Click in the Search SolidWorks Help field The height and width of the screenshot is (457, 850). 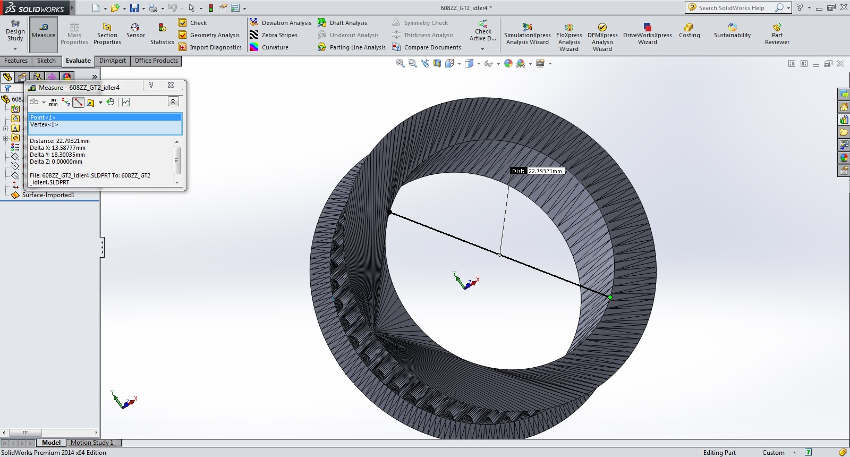click(x=732, y=8)
